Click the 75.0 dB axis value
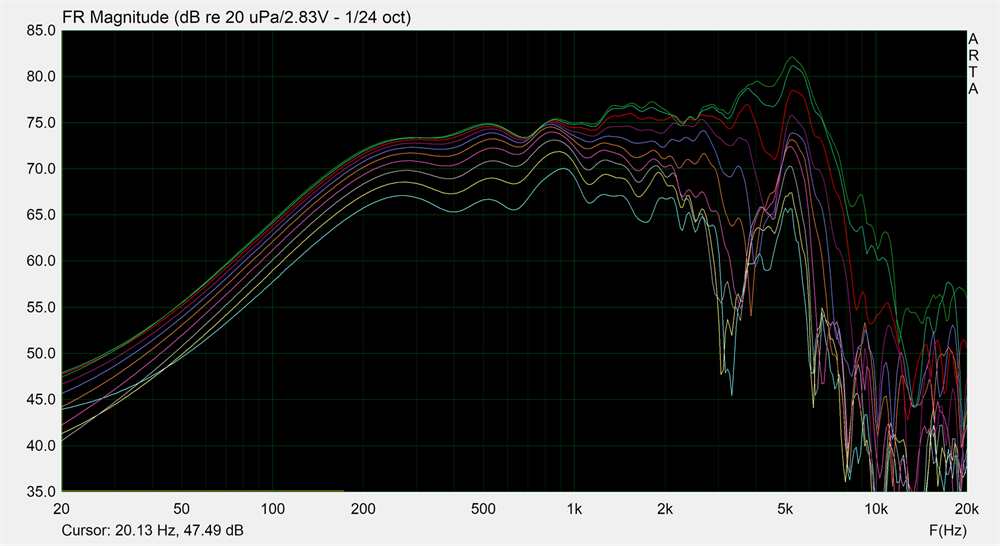Image resolution: width=1000 pixels, height=546 pixels. 41,123
